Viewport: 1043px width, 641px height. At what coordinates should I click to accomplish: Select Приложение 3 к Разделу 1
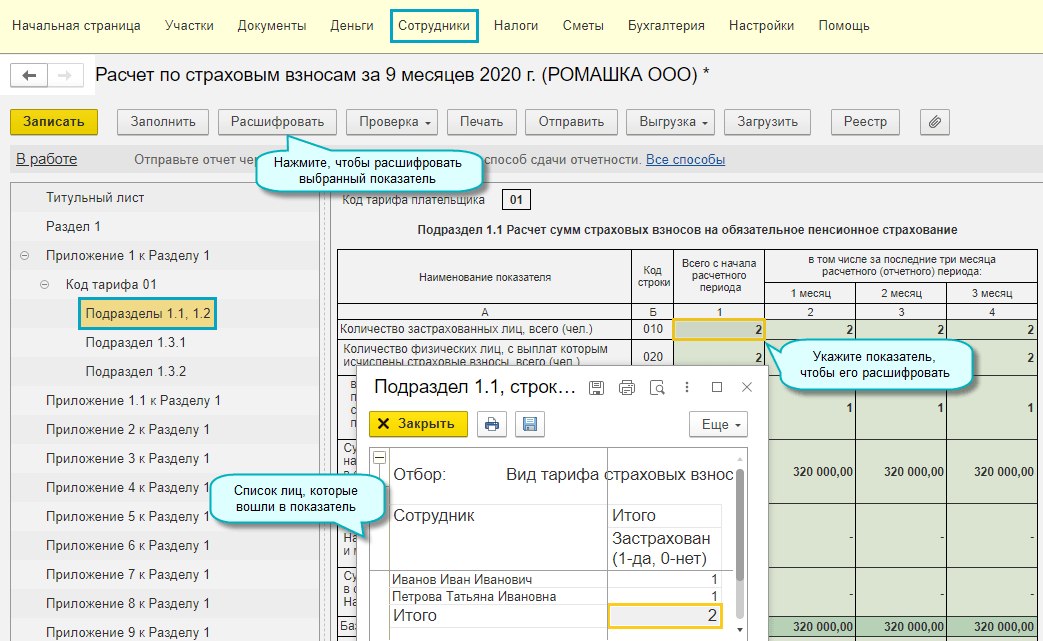point(128,459)
